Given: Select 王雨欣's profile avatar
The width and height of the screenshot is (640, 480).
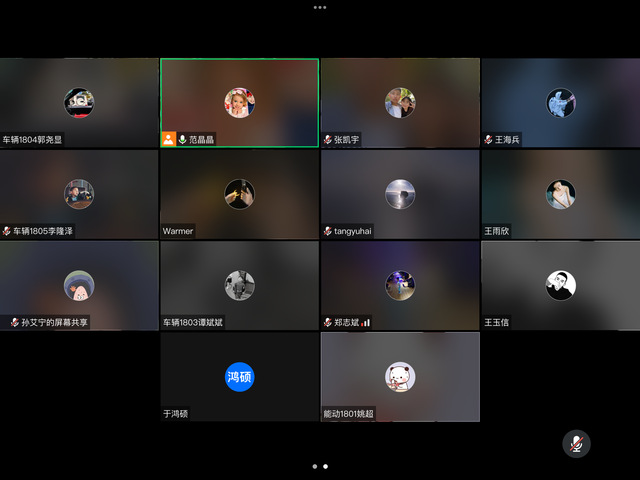Looking at the screenshot, I should (560, 194).
